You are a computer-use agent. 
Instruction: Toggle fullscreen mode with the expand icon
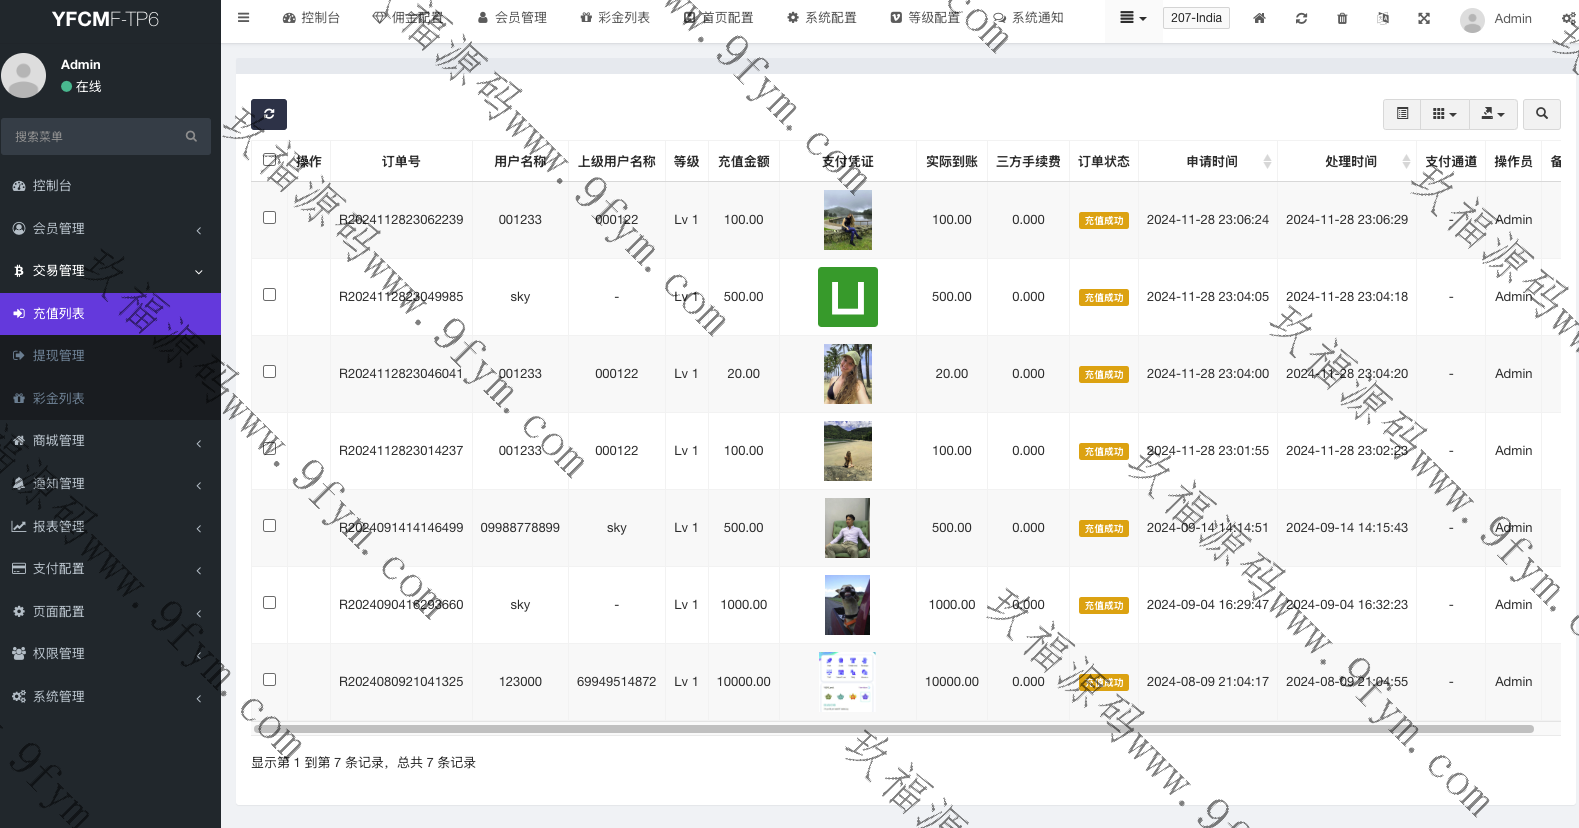[x=1424, y=18]
